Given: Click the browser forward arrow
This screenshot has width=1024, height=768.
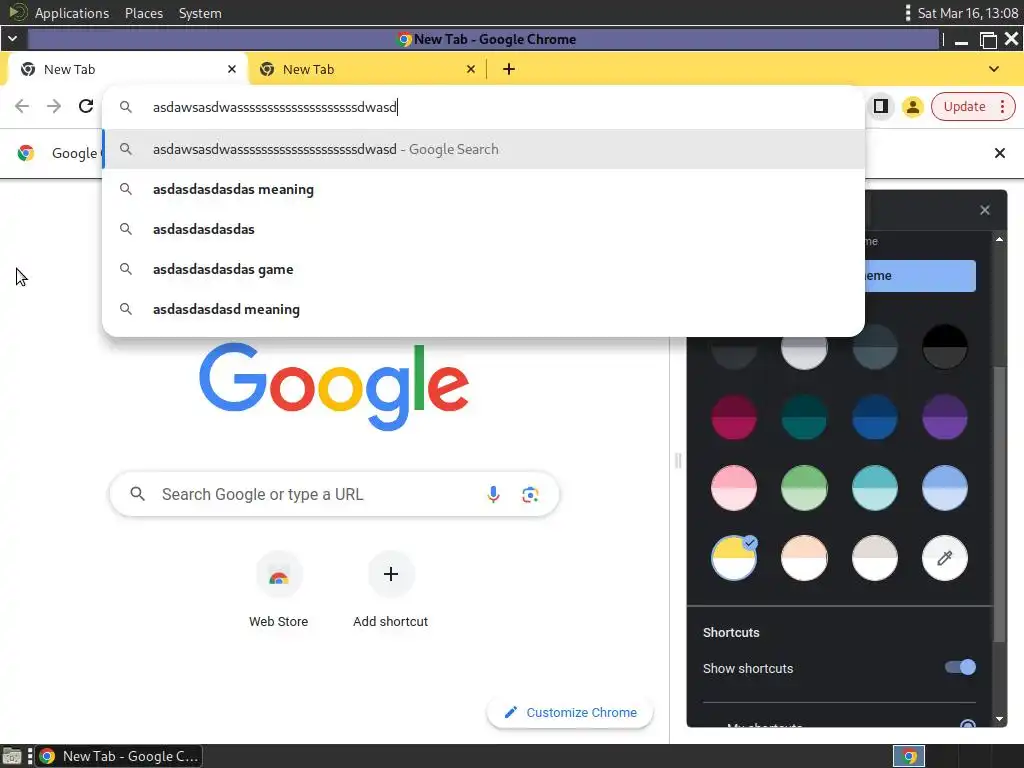Looking at the screenshot, I should pos(54,106).
